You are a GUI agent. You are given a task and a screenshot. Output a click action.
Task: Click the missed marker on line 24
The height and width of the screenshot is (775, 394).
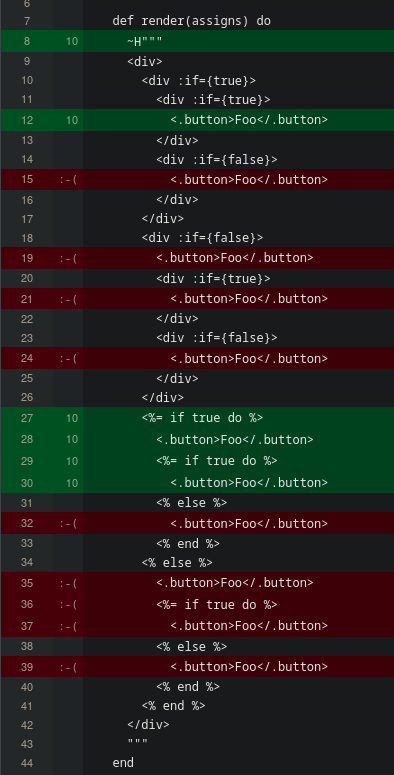click(x=68, y=358)
